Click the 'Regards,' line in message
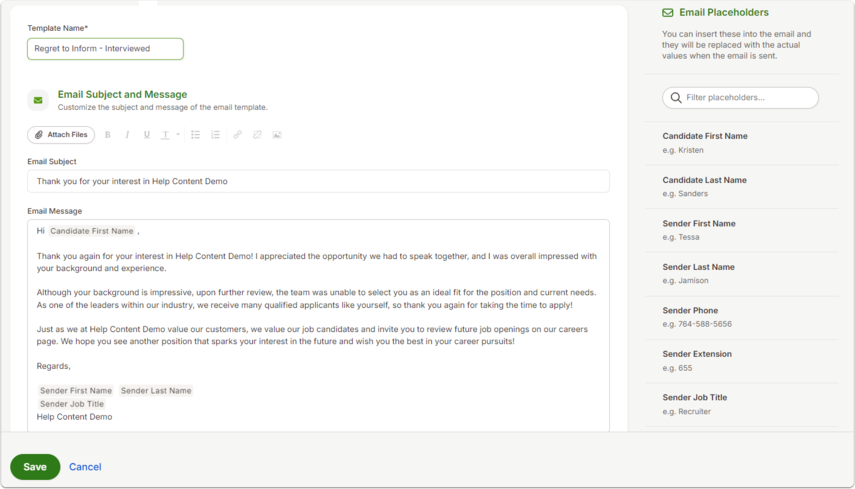 [x=53, y=366]
